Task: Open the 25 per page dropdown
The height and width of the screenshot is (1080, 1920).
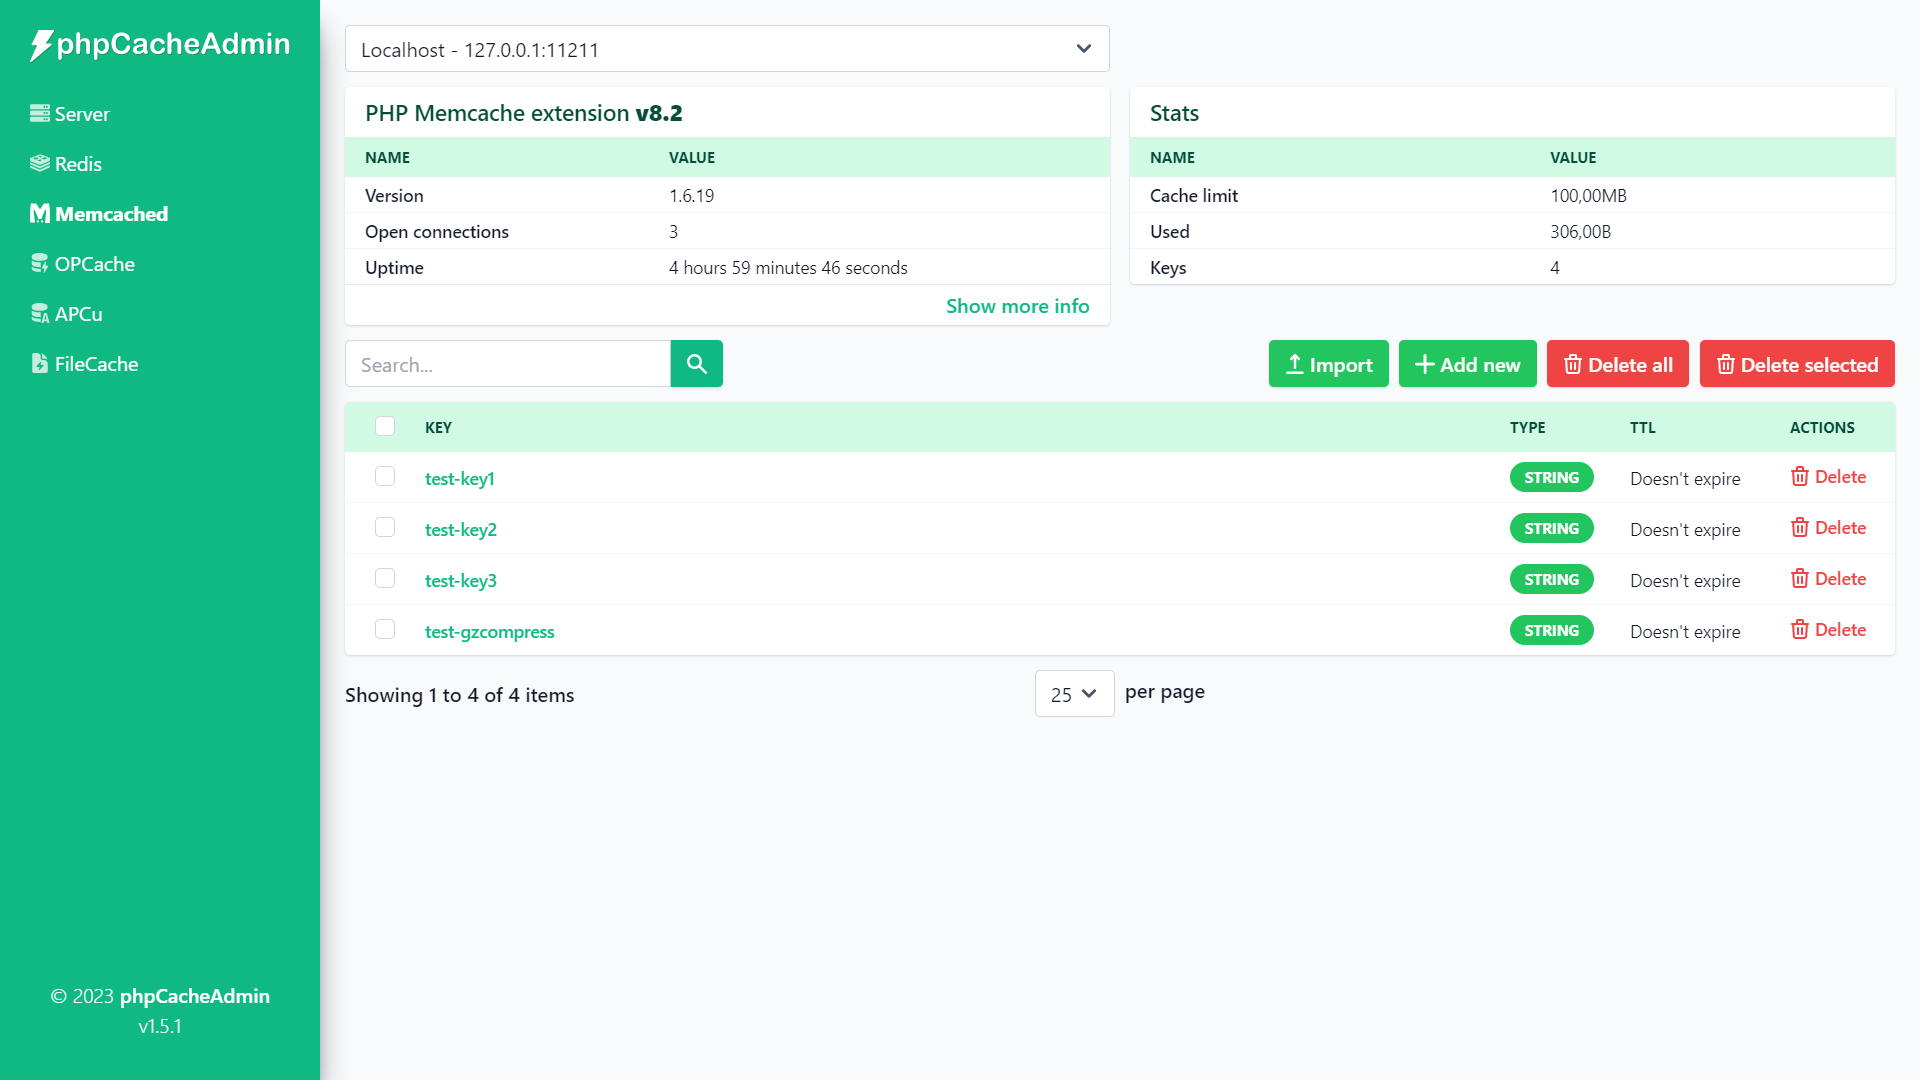Action: point(1074,694)
